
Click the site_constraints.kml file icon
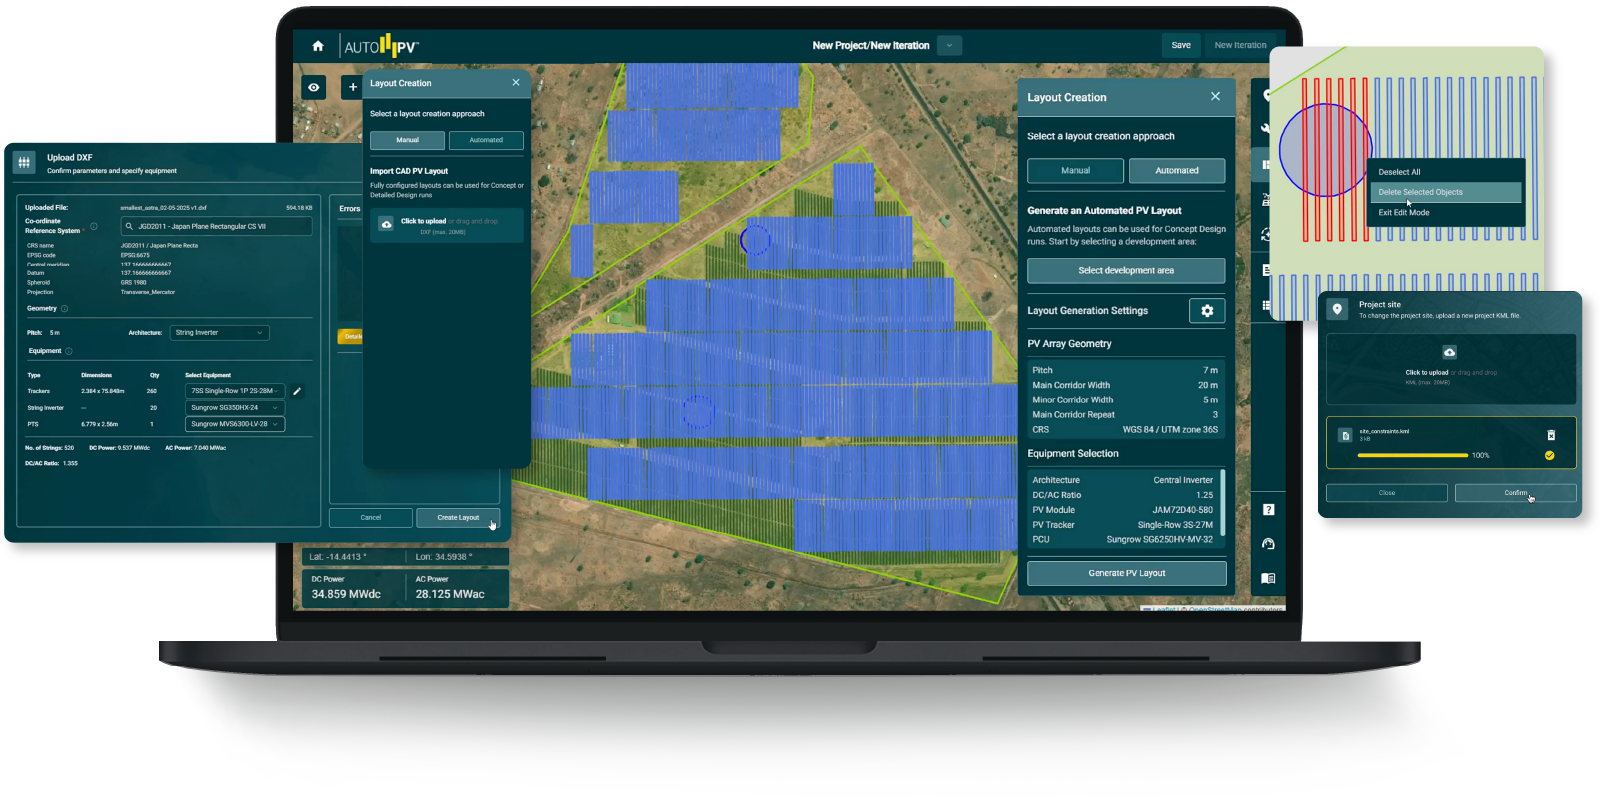point(1345,435)
